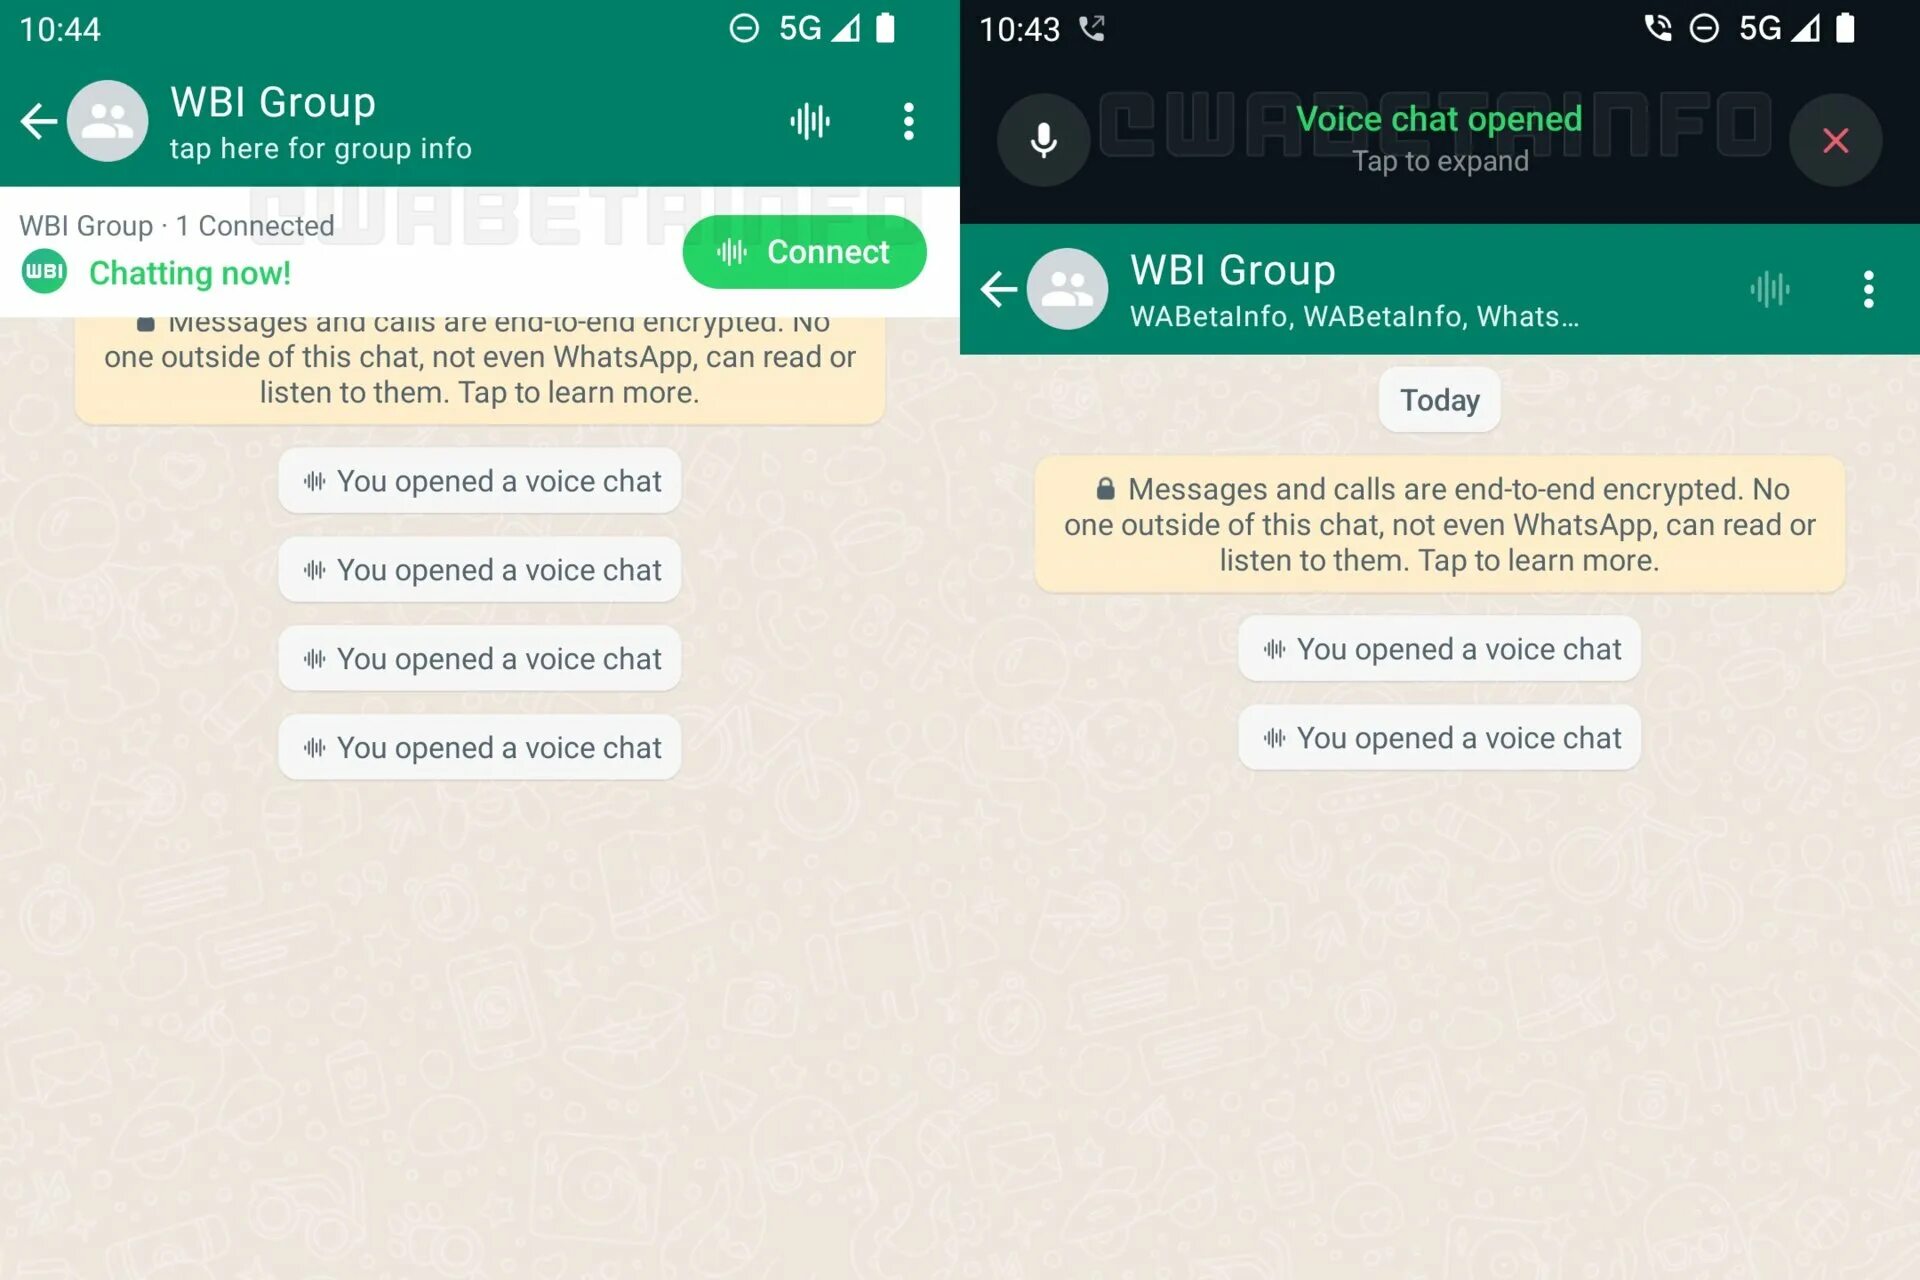Tap 'Chatting now!' status indicator
Viewport: 1920px width, 1280px height.
(x=189, y=271)
